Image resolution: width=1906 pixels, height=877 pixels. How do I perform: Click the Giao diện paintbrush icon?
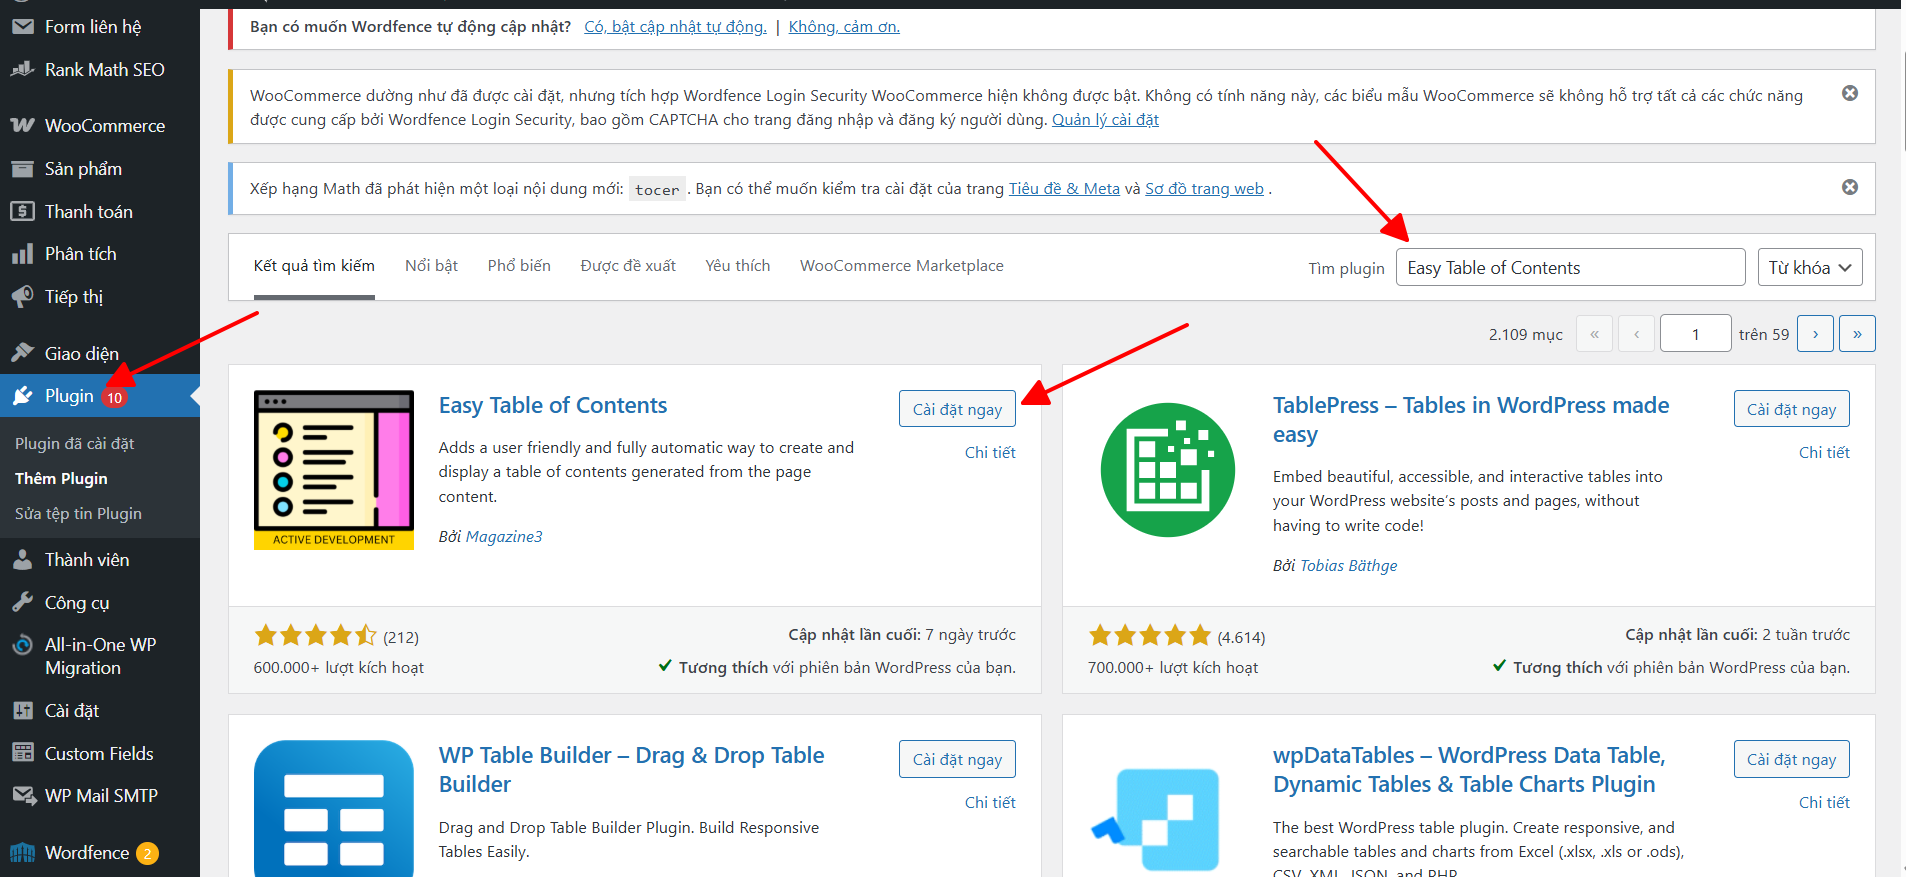[22, 353]
